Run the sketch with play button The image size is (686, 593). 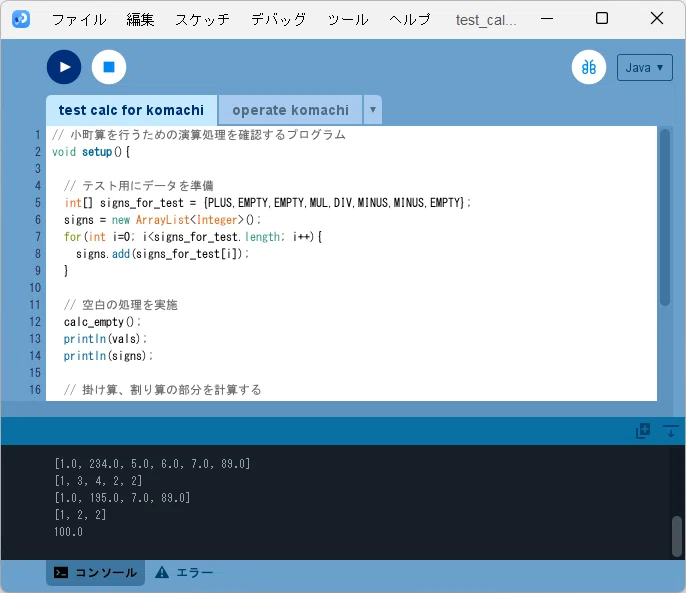64,67
